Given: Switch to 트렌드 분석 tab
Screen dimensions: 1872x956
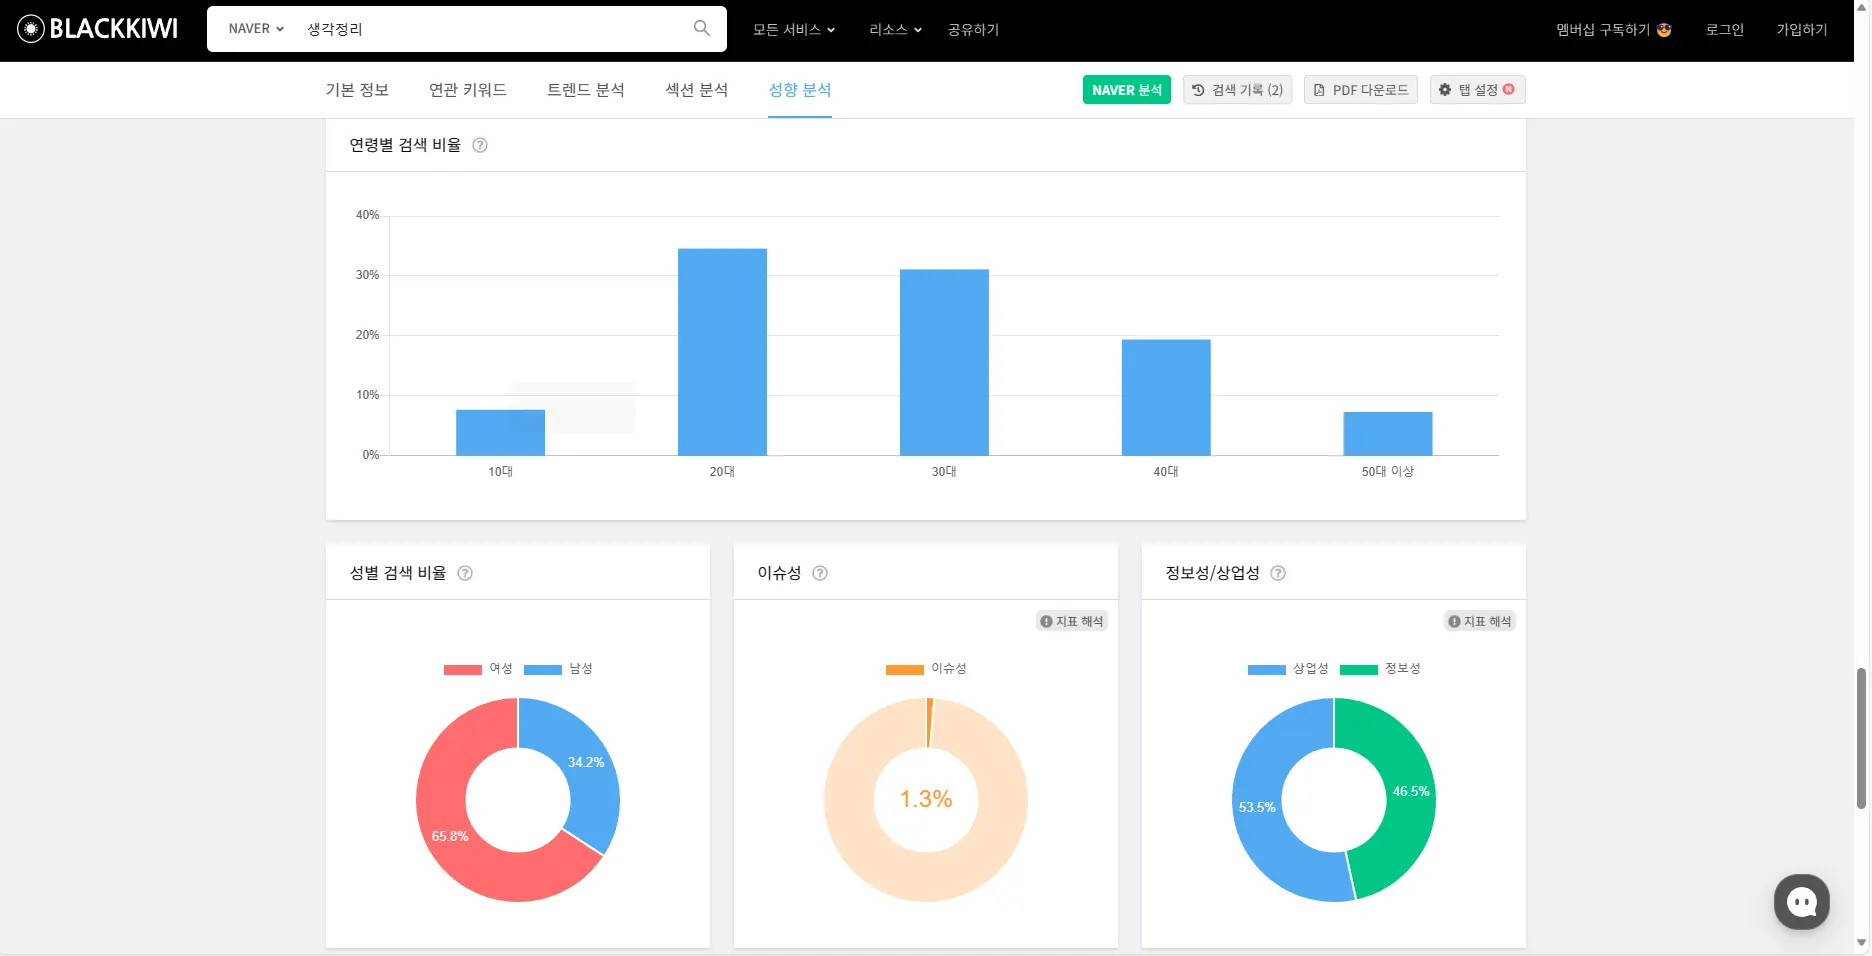Looking at the screenshot, I should point(585,90).
